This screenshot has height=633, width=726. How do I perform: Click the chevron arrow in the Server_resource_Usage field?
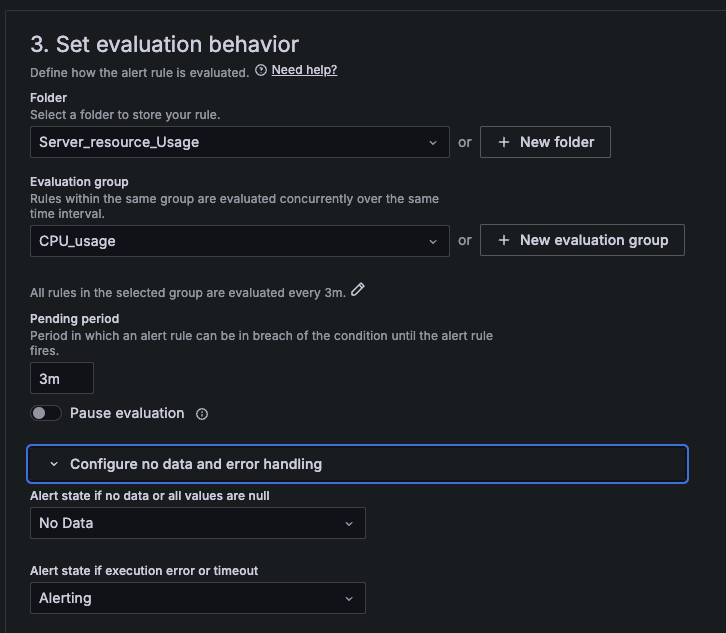(433, 142)
